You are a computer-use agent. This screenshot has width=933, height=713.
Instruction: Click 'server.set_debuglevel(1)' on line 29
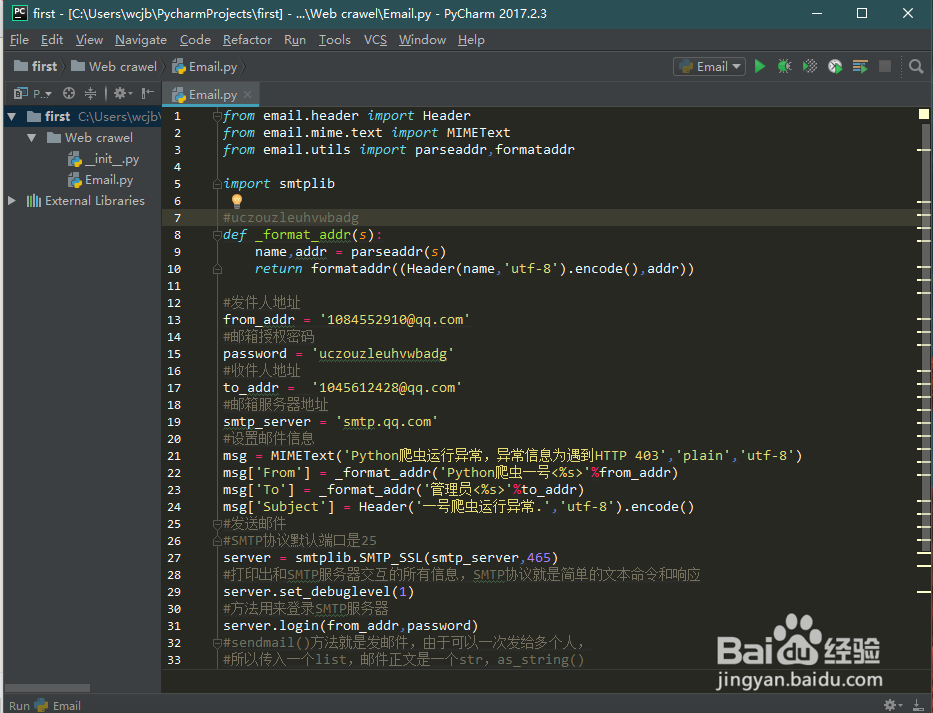[318, 592]
